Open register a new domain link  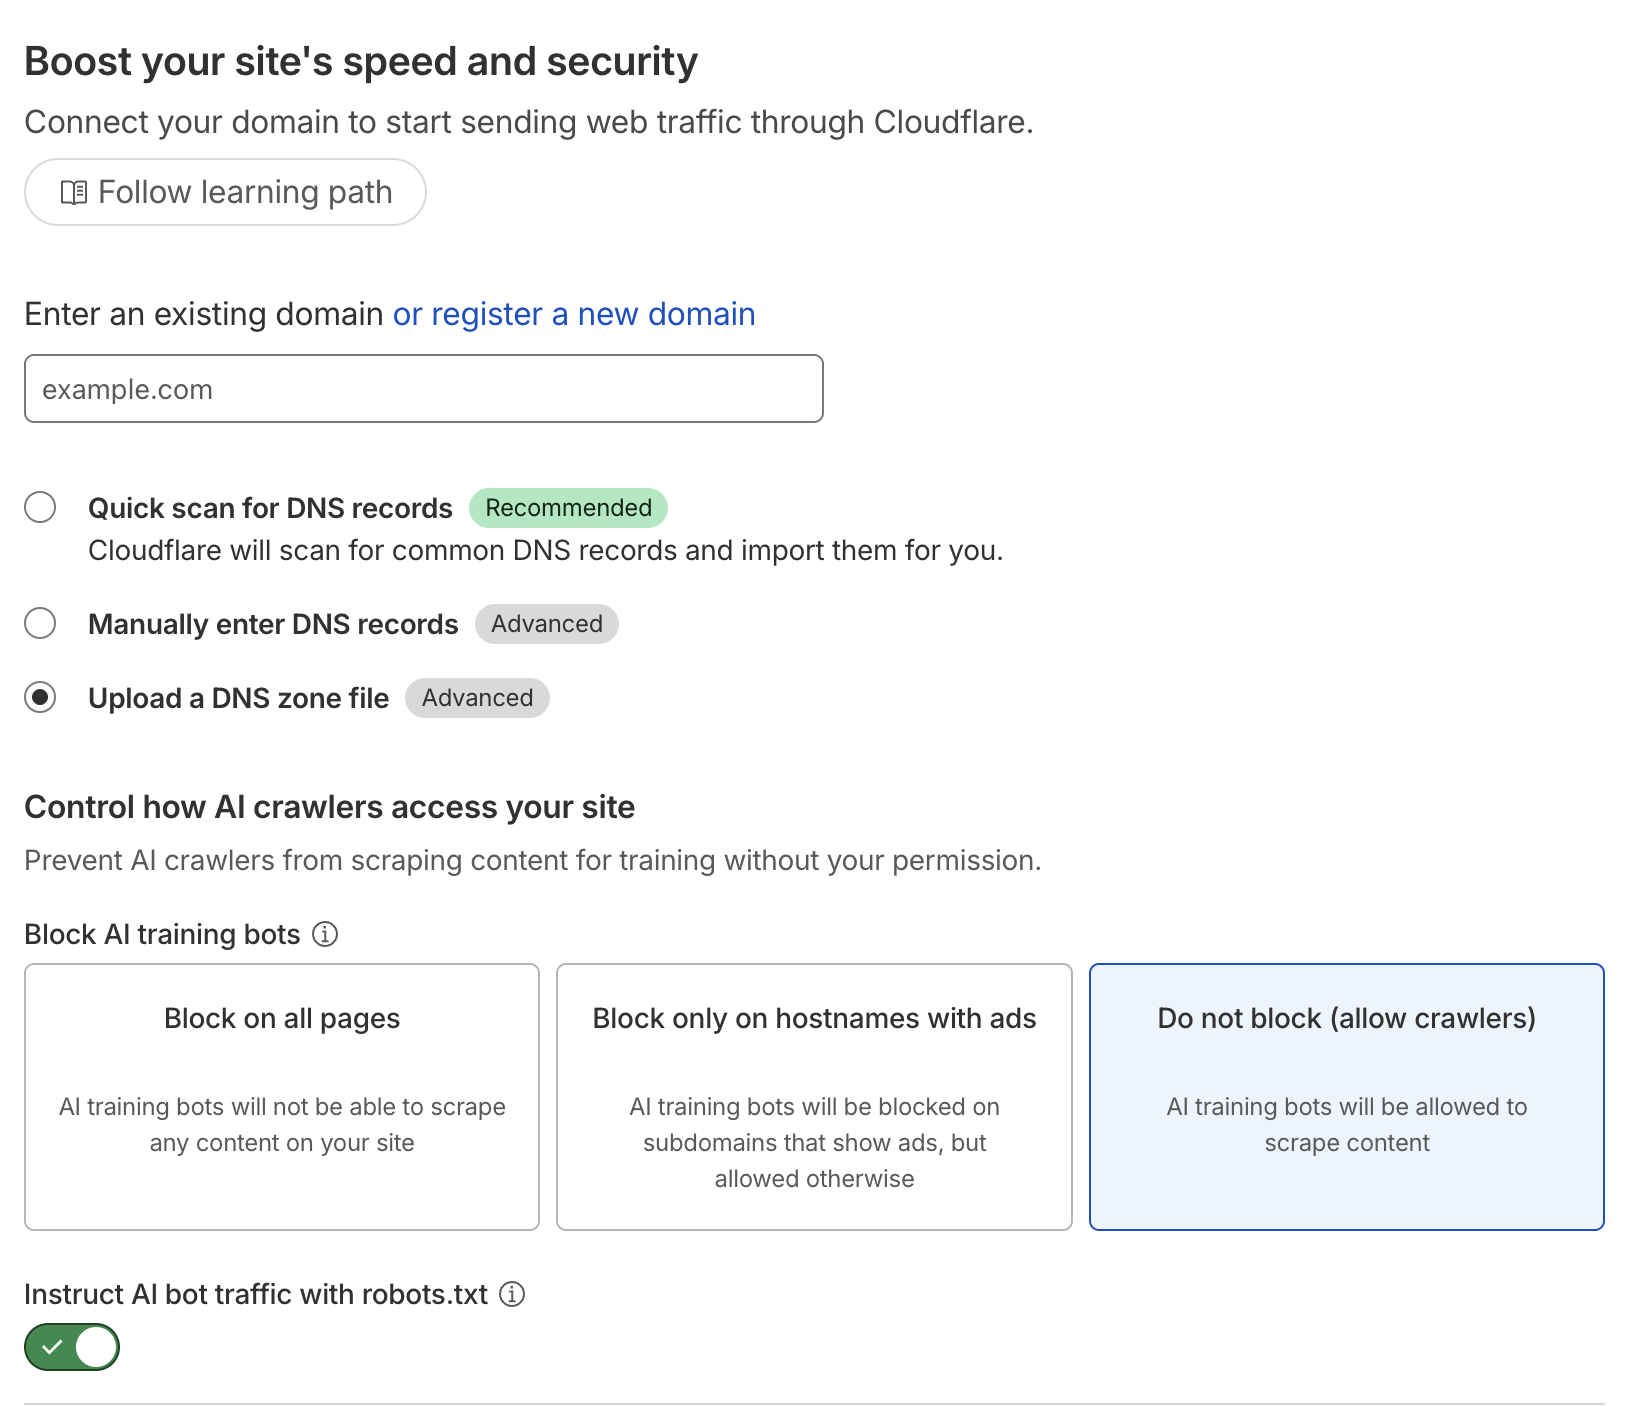point(573,314)
